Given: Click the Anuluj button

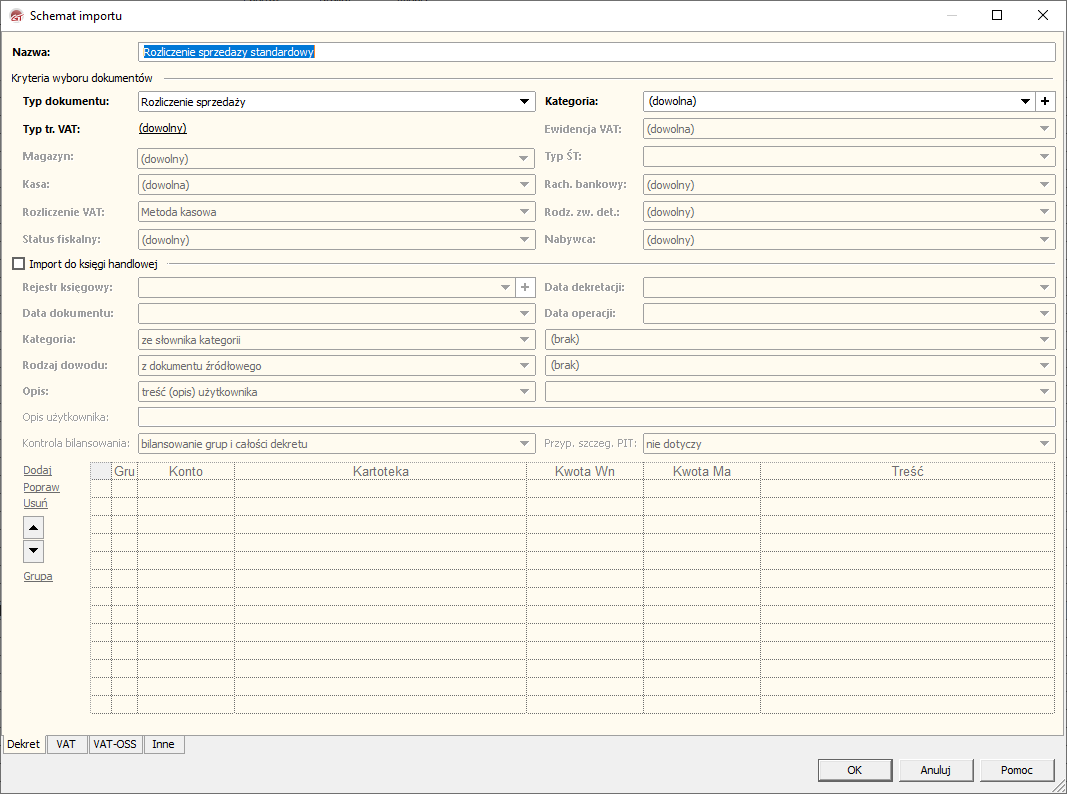Looking at the screenshot, I should tap(936, 770).
